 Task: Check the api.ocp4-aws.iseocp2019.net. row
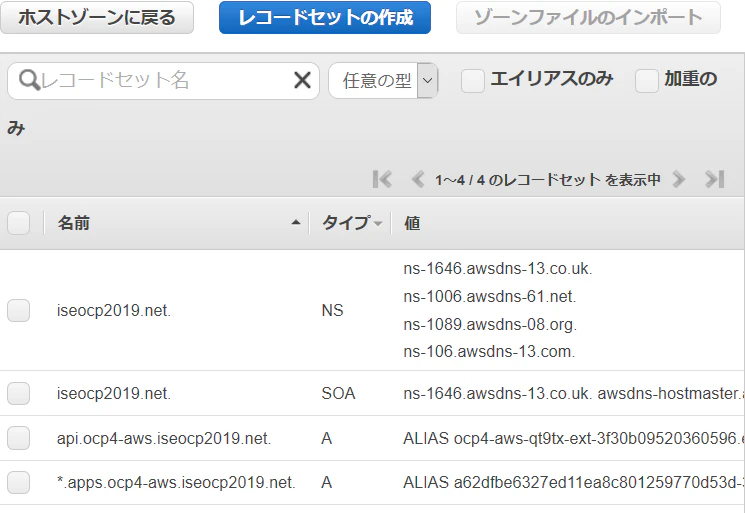(19, 438)
